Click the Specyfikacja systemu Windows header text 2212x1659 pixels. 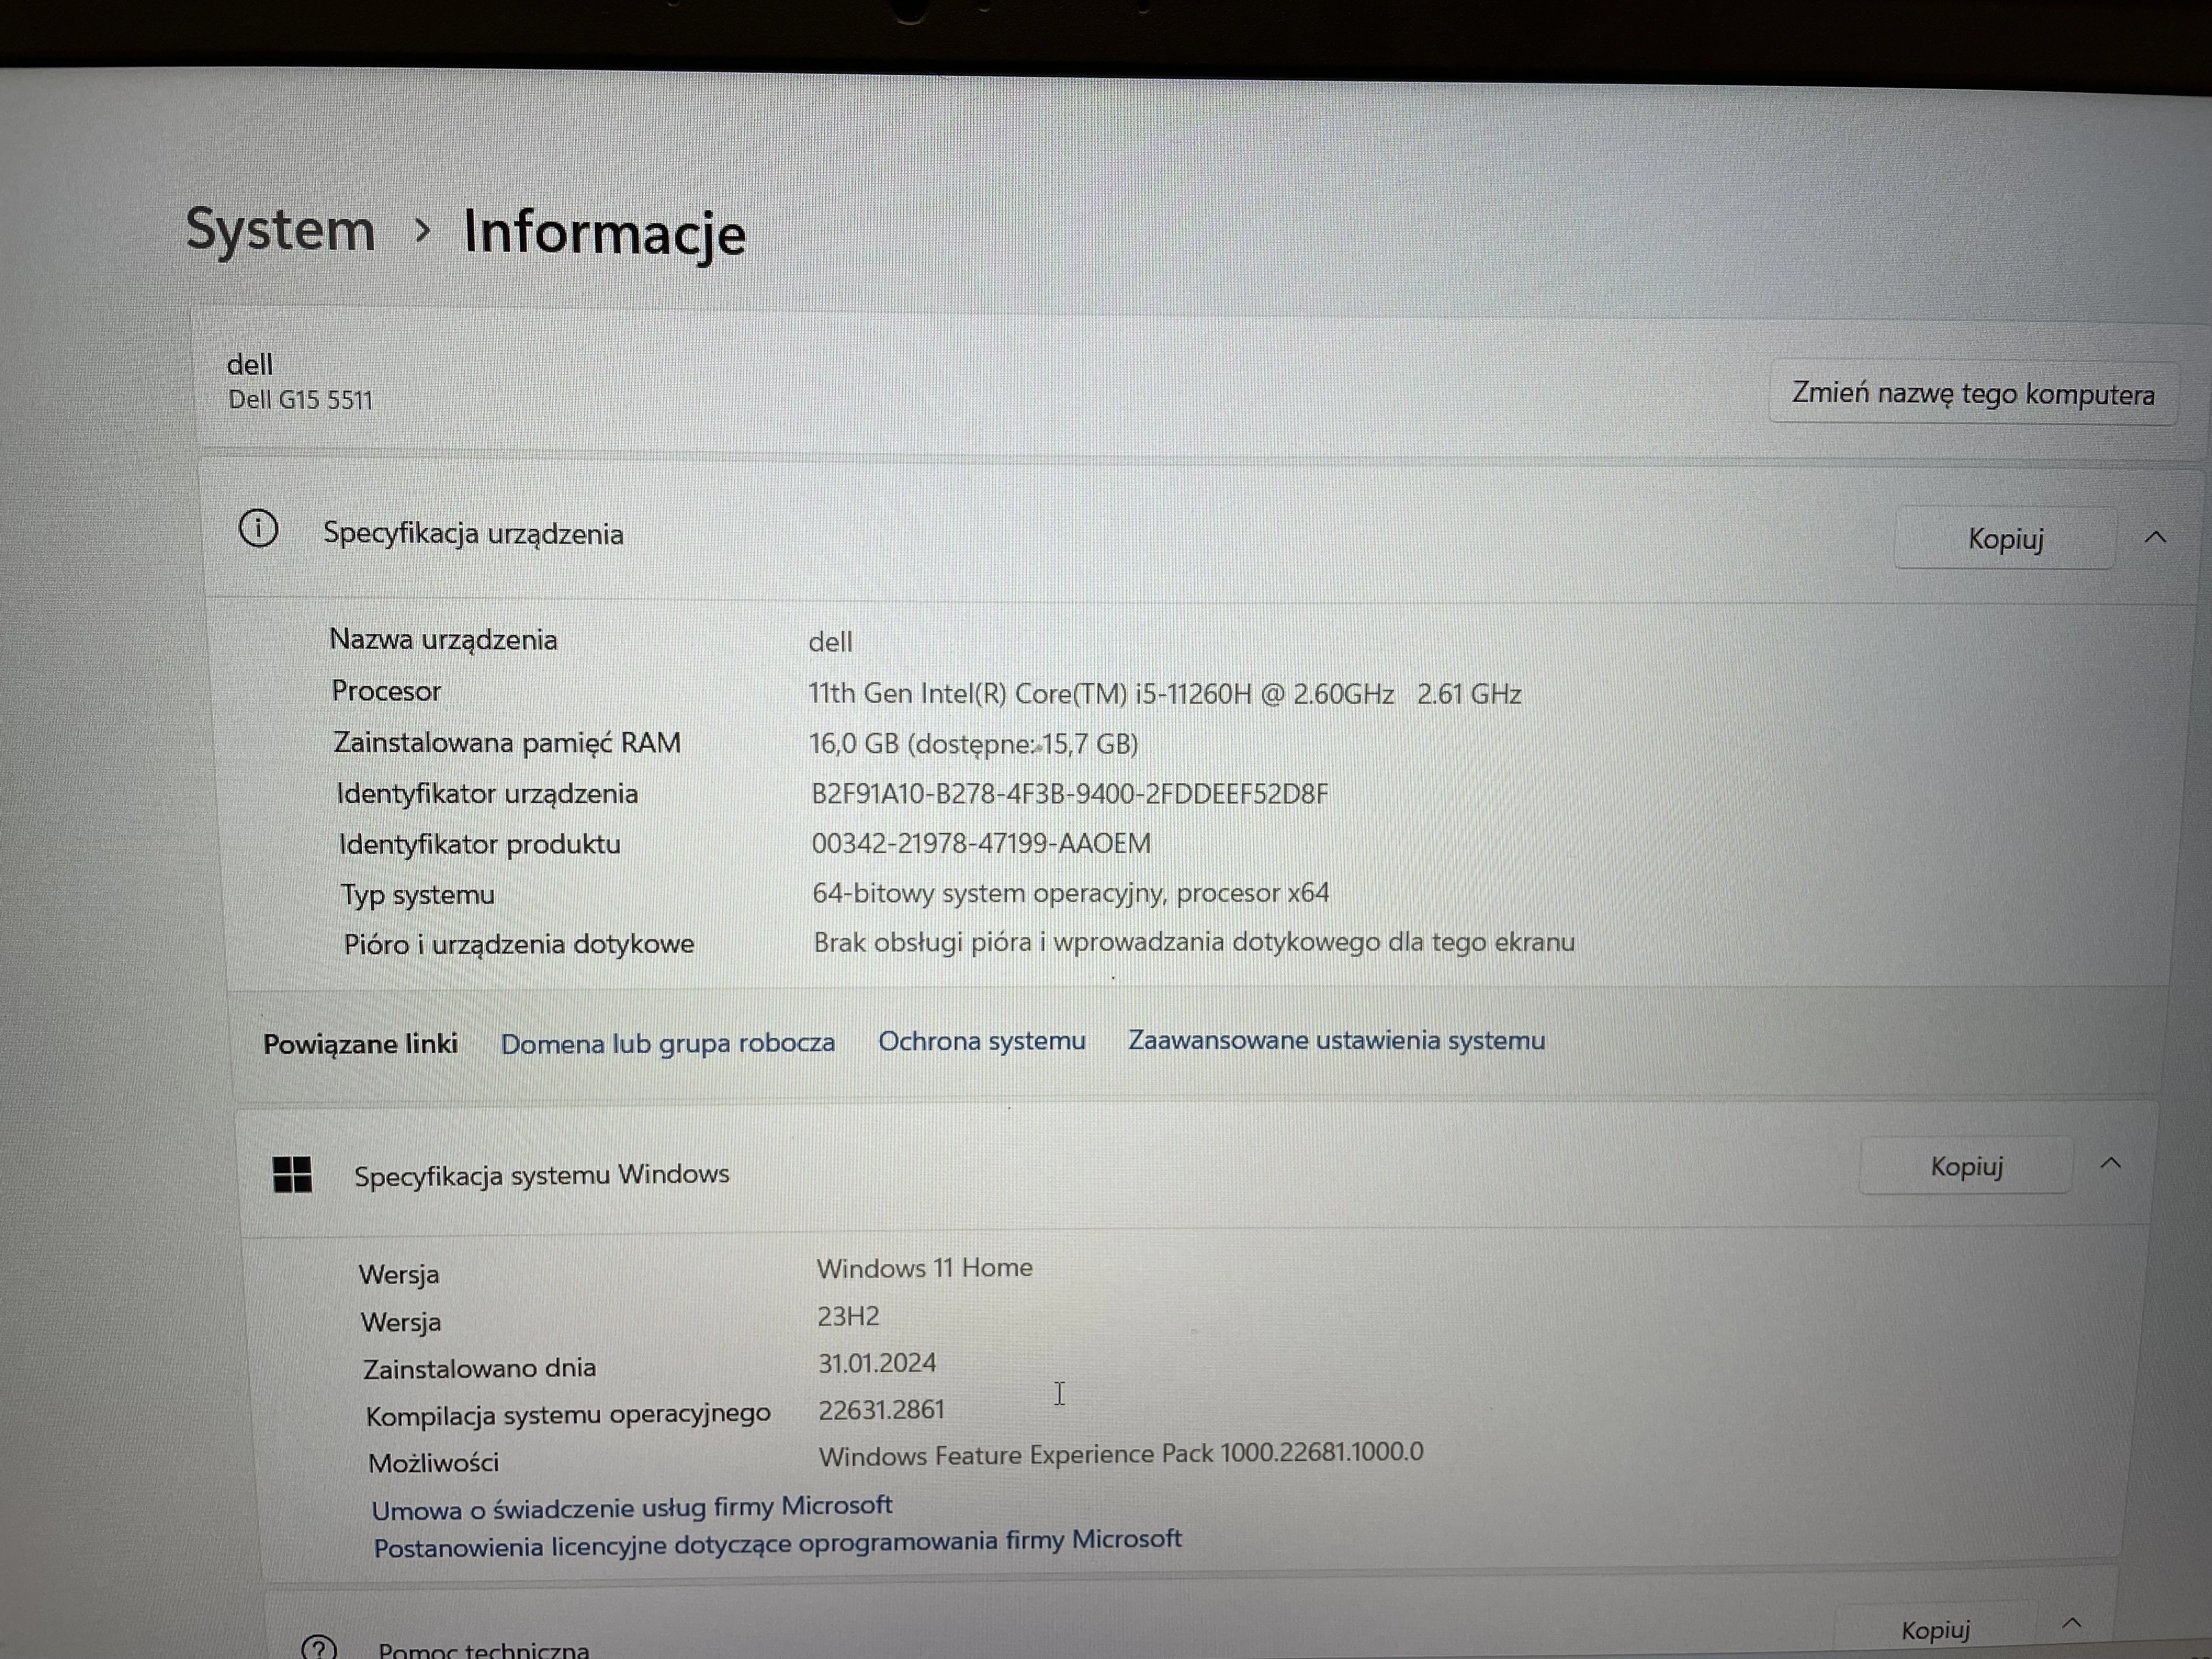coord(541,1175)
